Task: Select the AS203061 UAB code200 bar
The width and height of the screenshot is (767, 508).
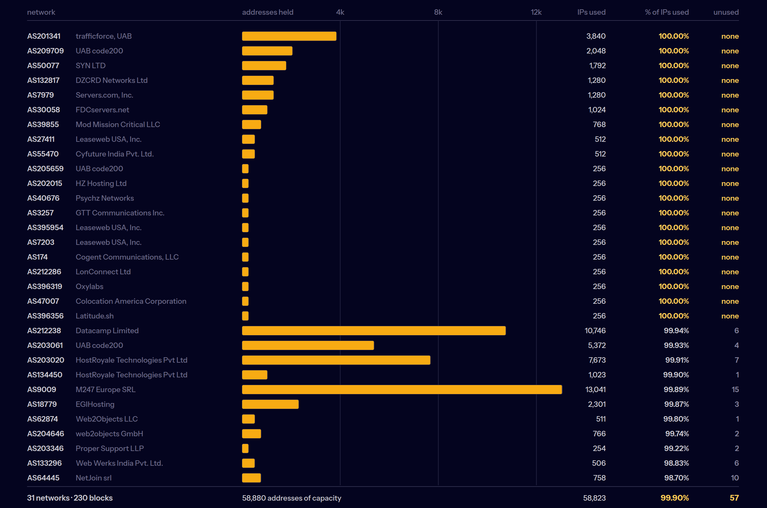Action: click(308, 346)
